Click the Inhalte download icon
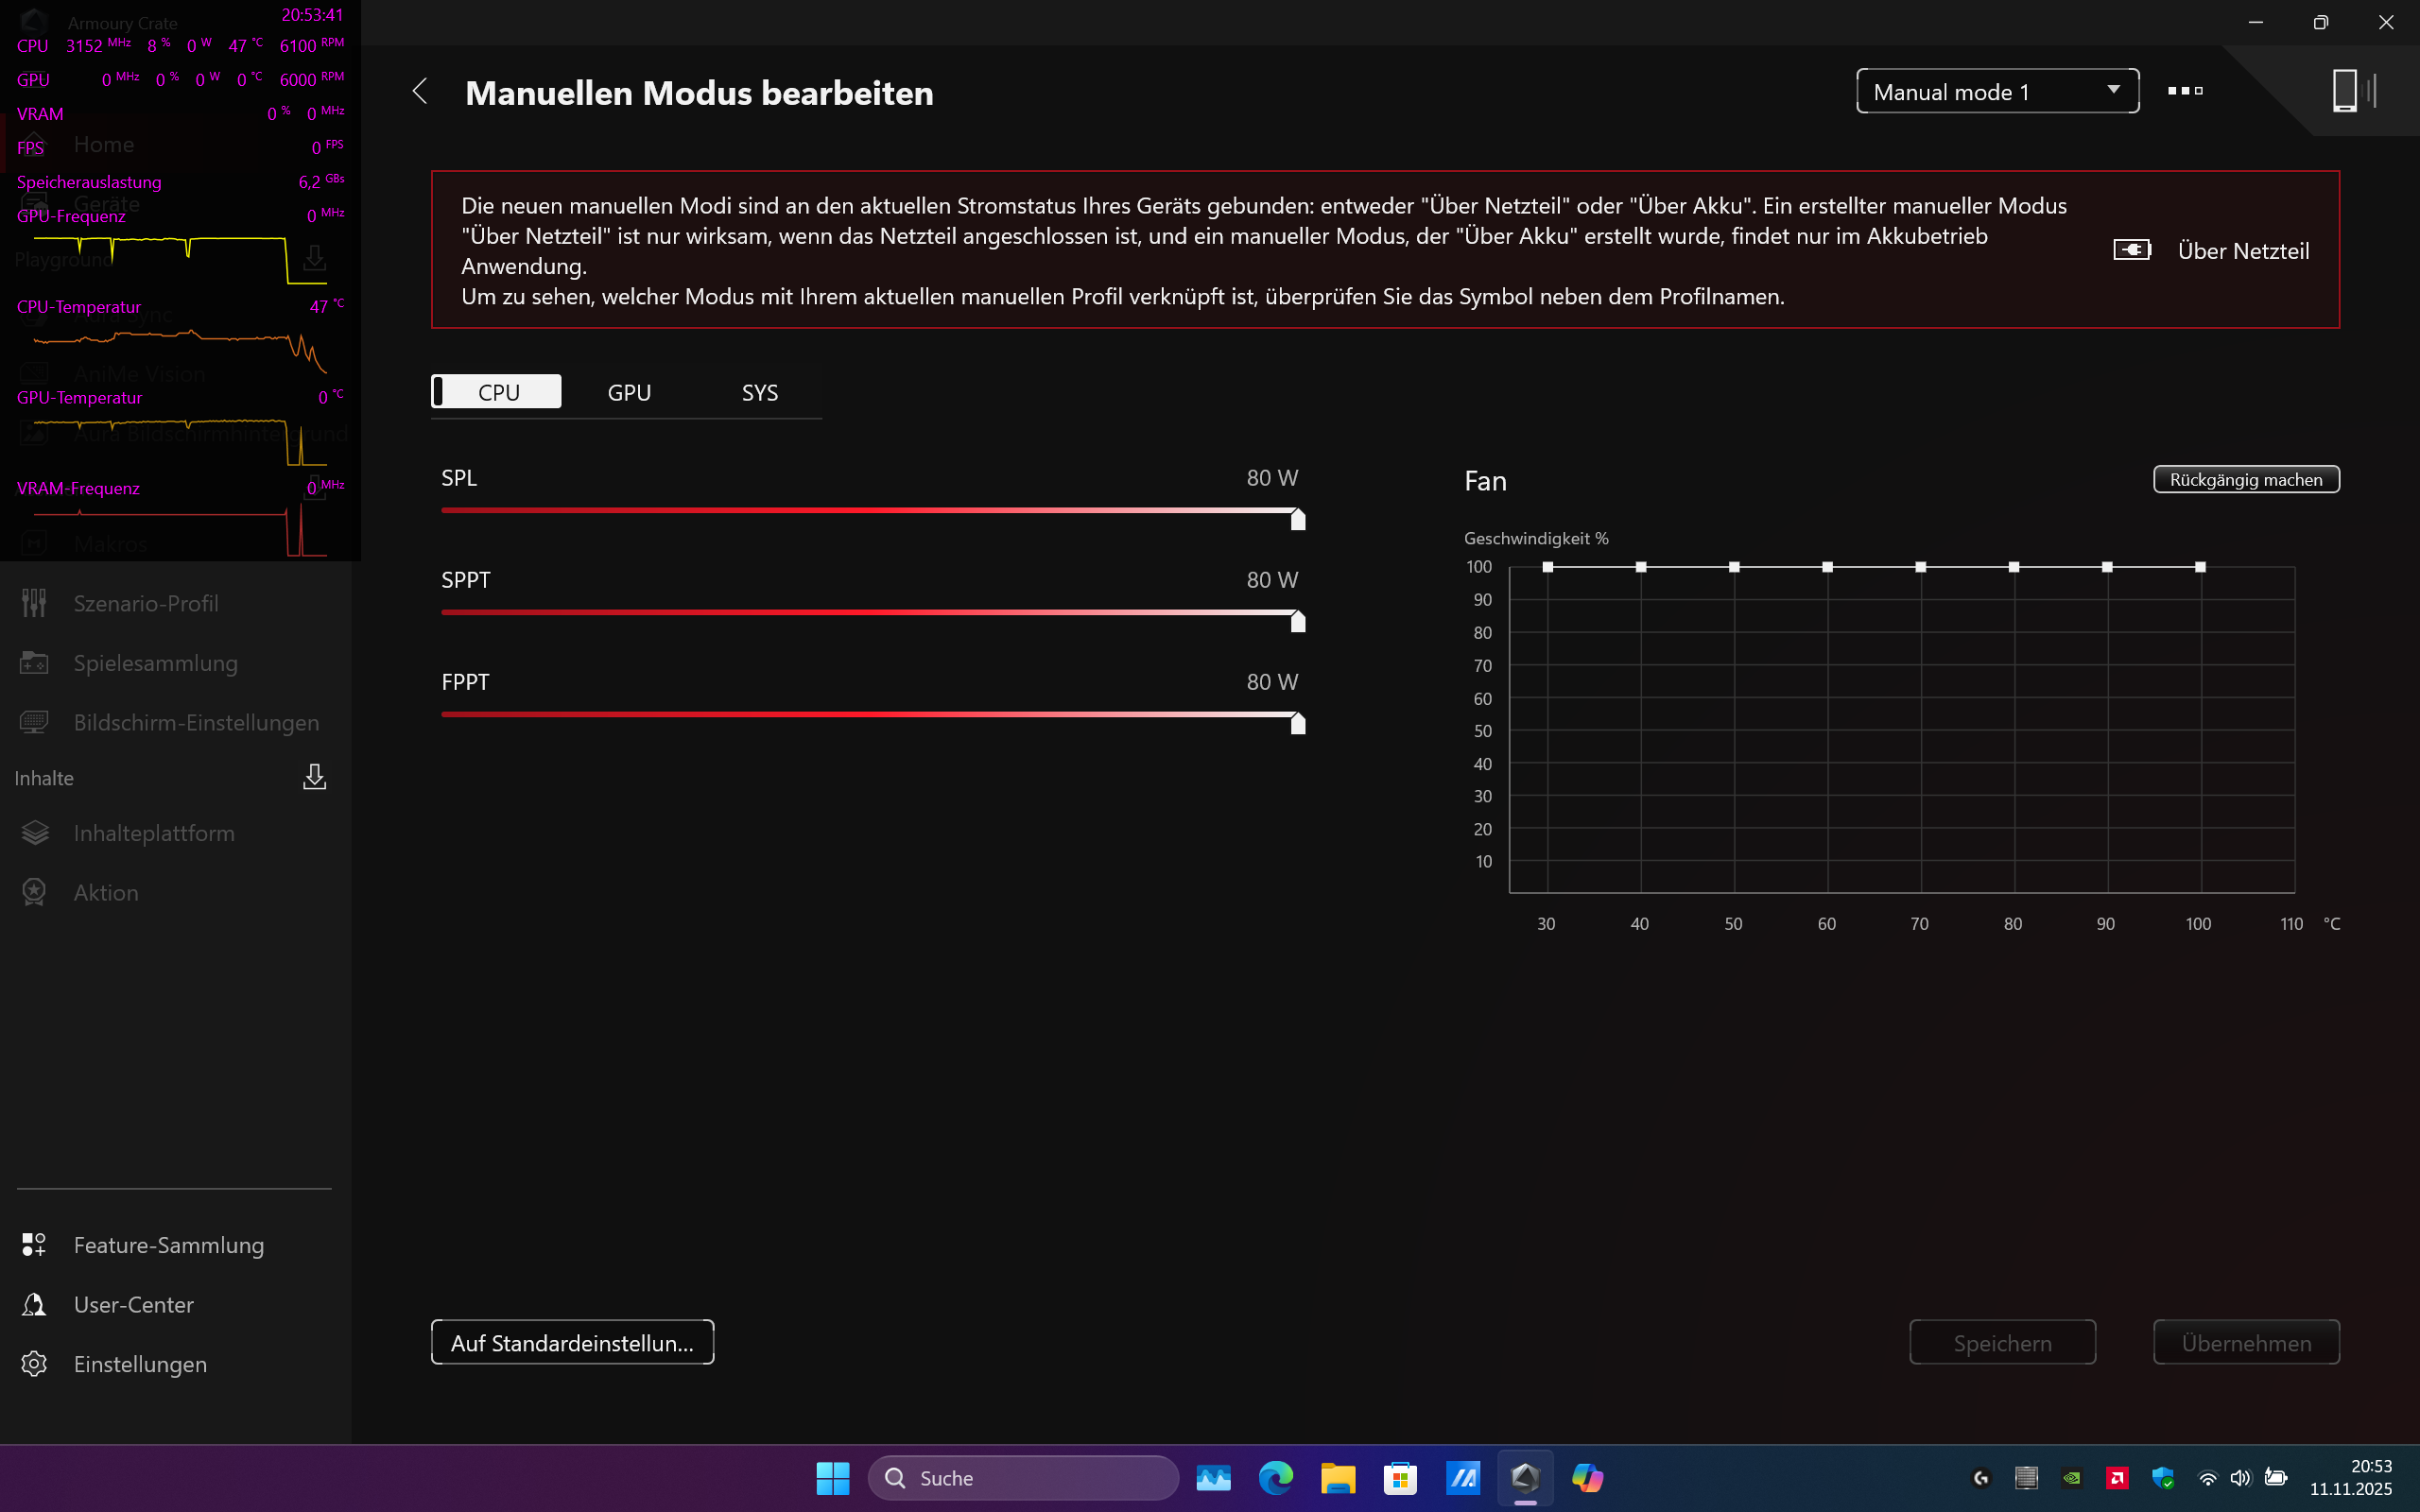 (314, 777)
